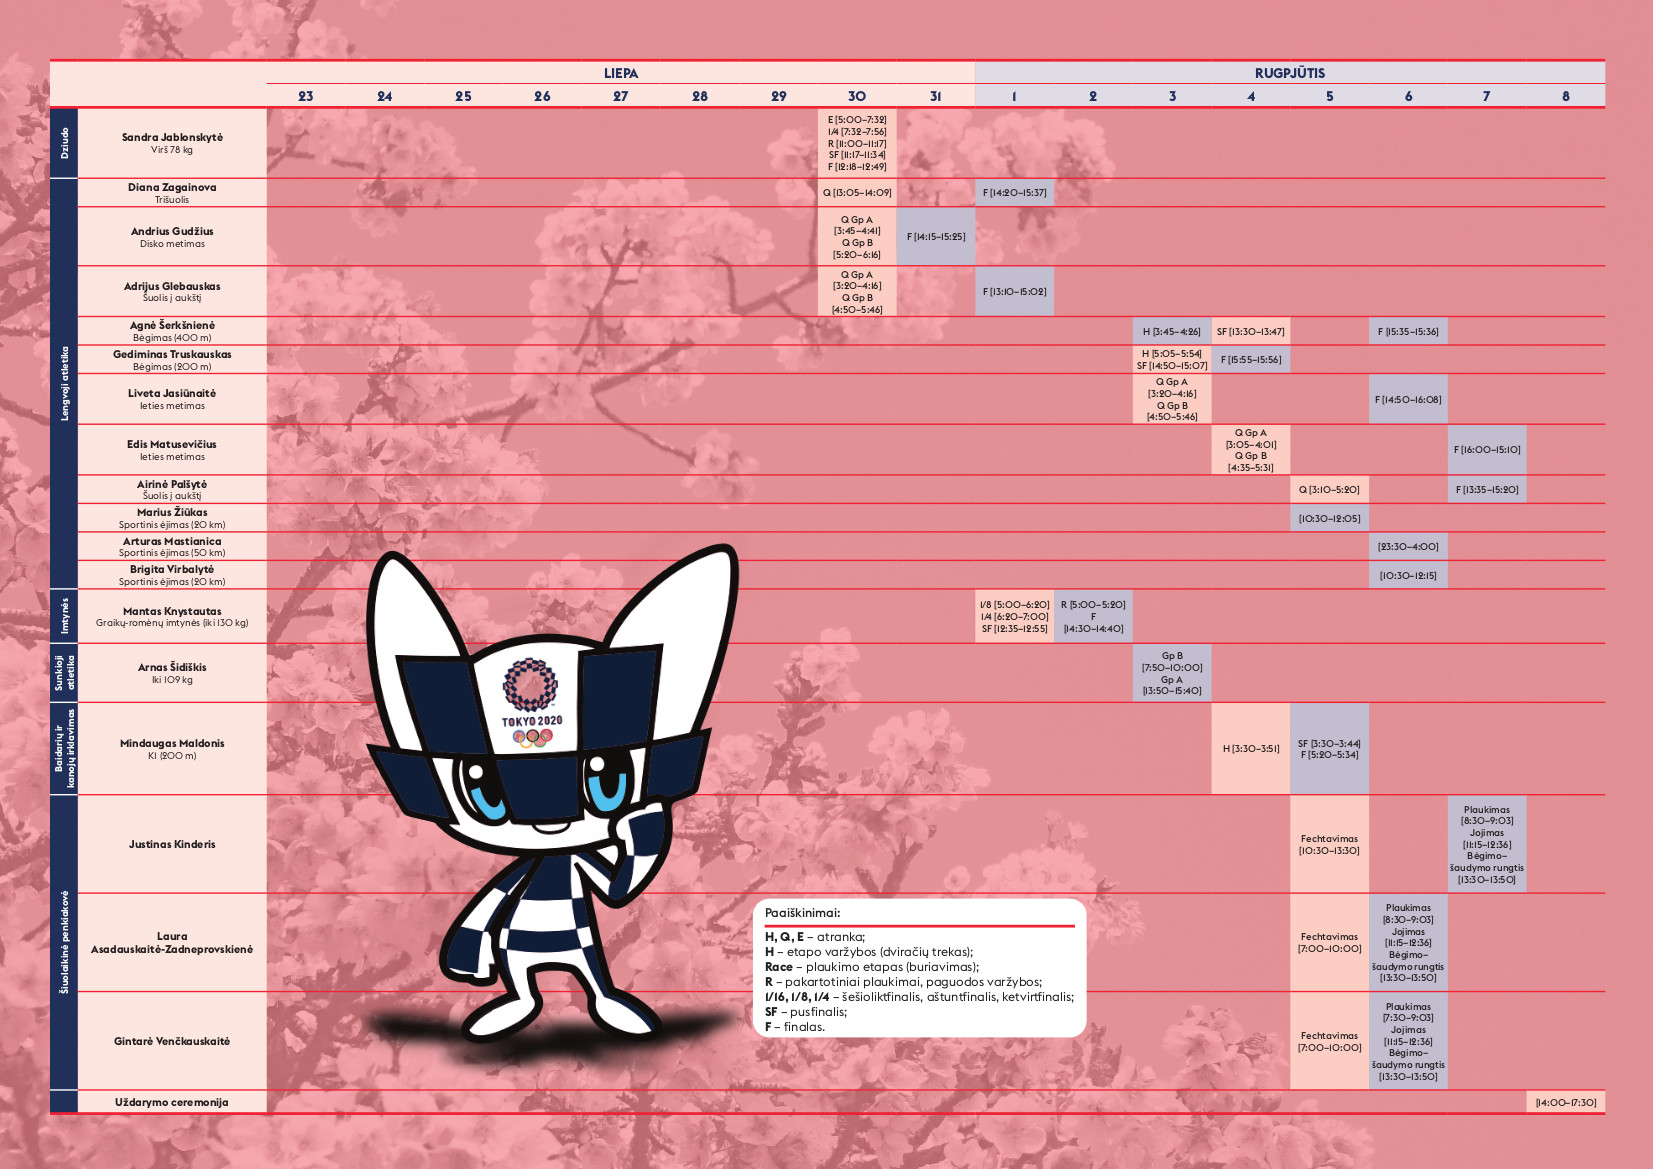1653x1169 pixels.
Task: Click the August 8 date column header
Action: 1566,96
